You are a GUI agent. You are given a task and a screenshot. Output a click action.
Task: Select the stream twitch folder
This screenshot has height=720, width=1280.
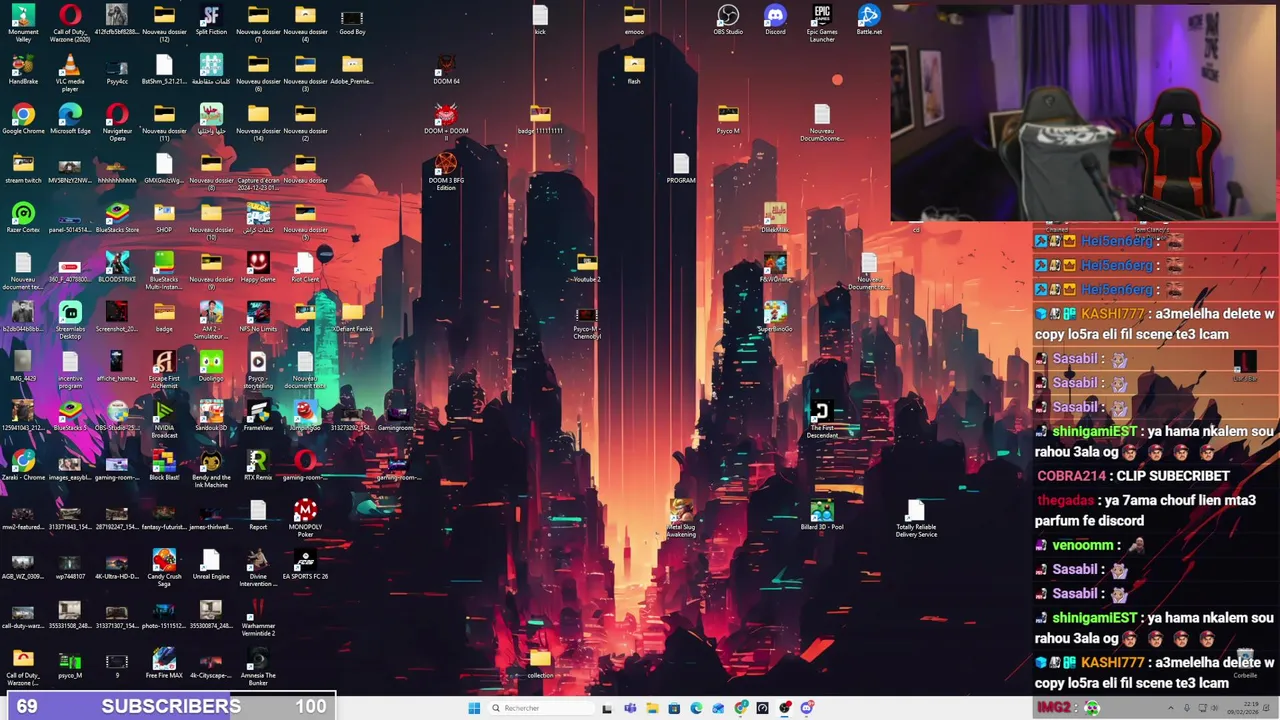point(23,168)
